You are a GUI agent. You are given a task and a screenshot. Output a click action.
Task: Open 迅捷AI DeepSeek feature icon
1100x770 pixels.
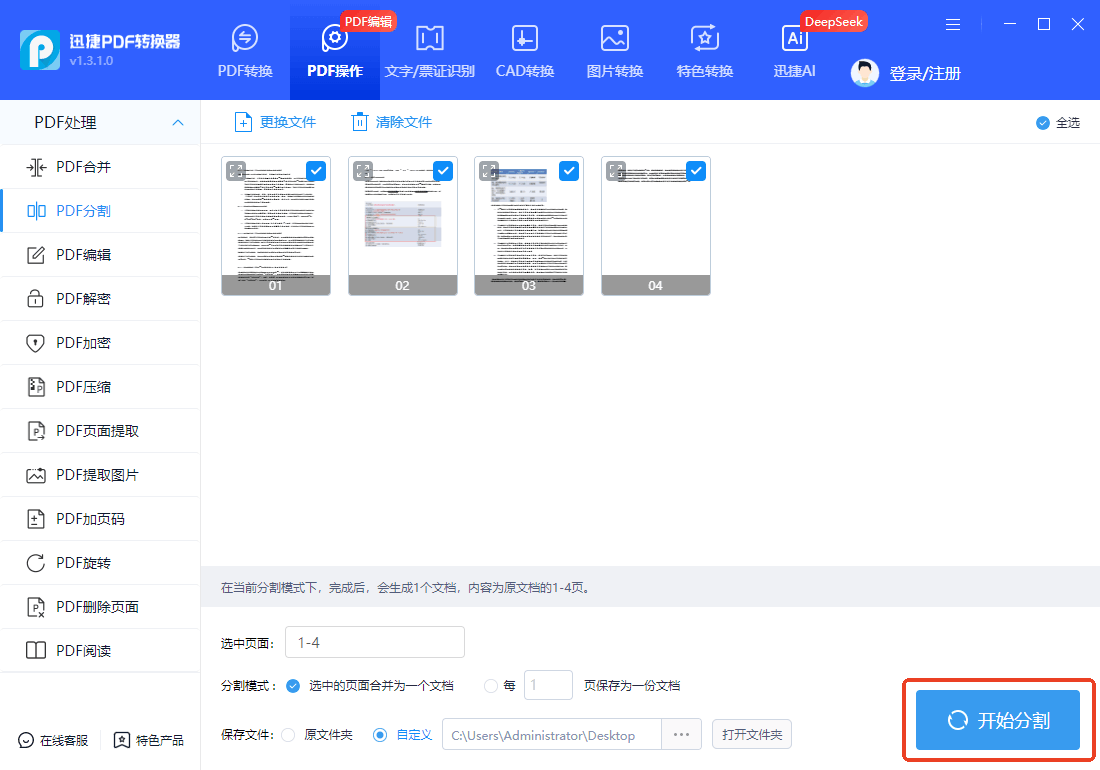pyautogui.click(x=794, y=38)
